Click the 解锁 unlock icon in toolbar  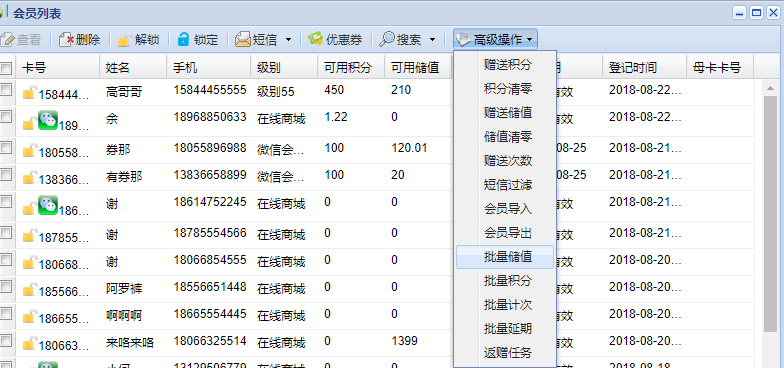[125, 40]
